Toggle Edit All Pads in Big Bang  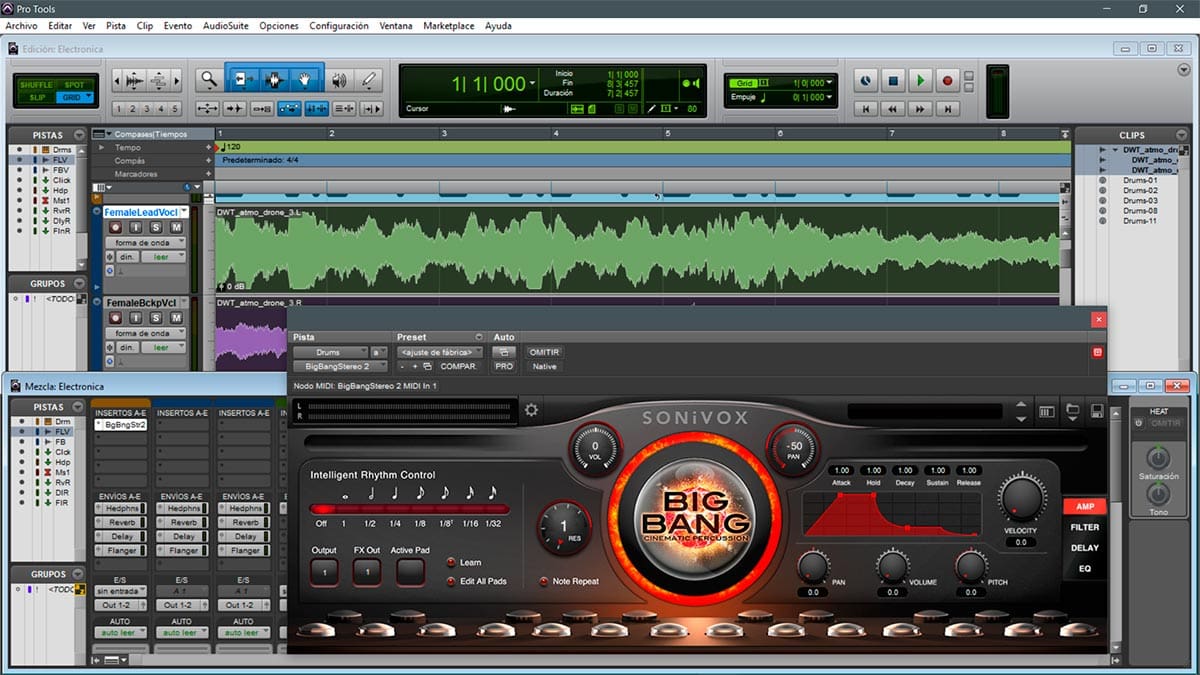point(451,581)
